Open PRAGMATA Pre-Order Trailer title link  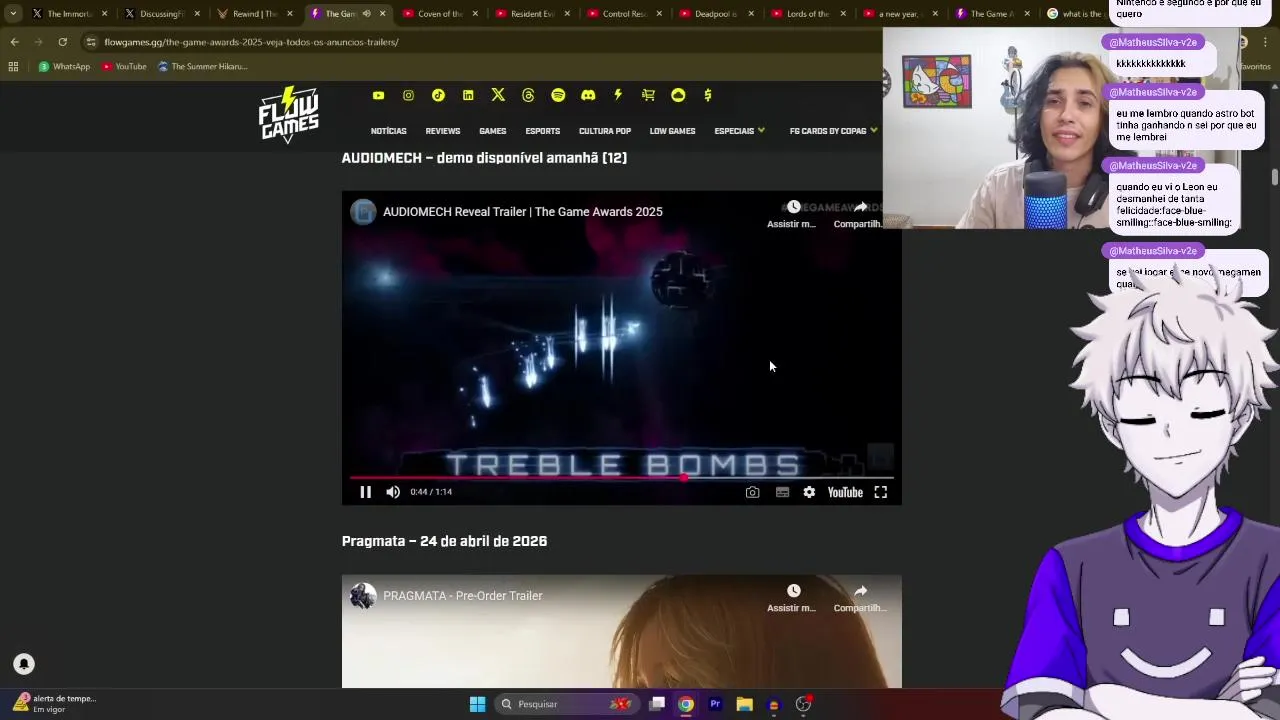463,596
